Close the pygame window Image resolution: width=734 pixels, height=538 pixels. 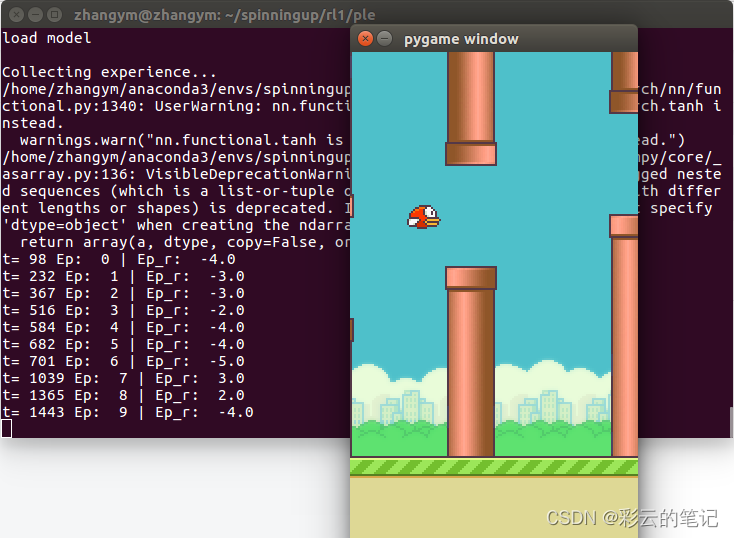click(x=365, y=38)
